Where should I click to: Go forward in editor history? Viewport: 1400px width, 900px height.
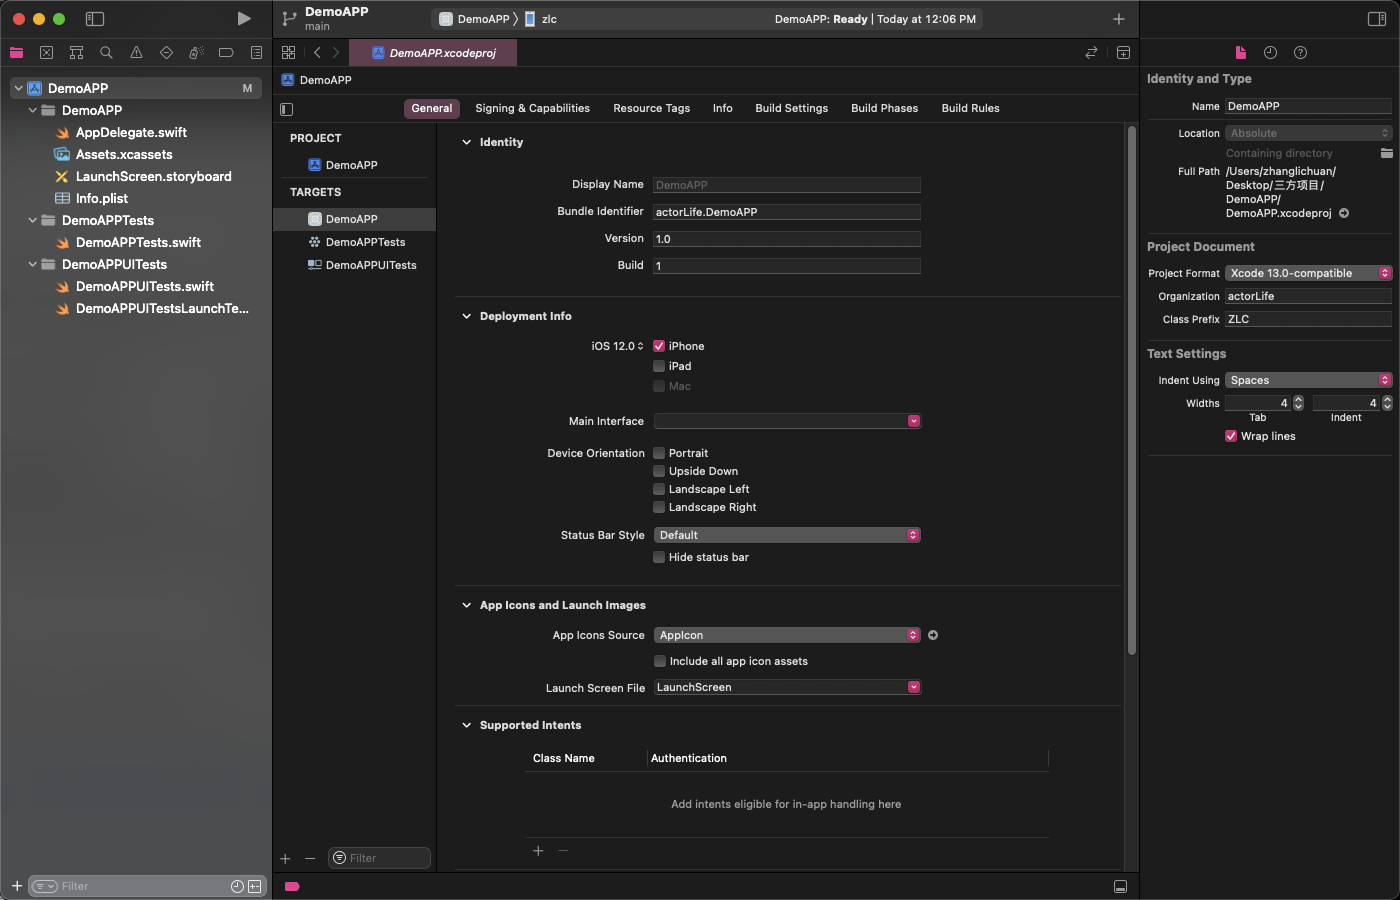coord(336,53)
